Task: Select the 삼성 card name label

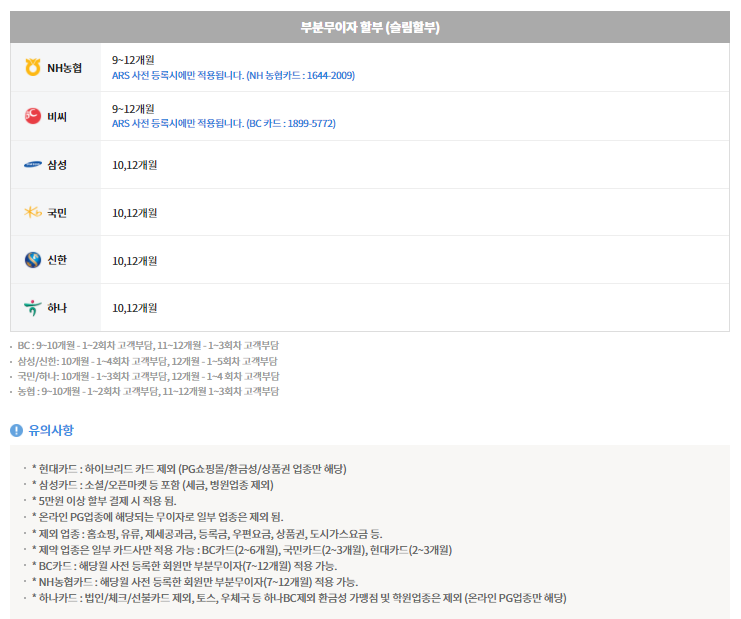Action: click(x=57, y=165)
